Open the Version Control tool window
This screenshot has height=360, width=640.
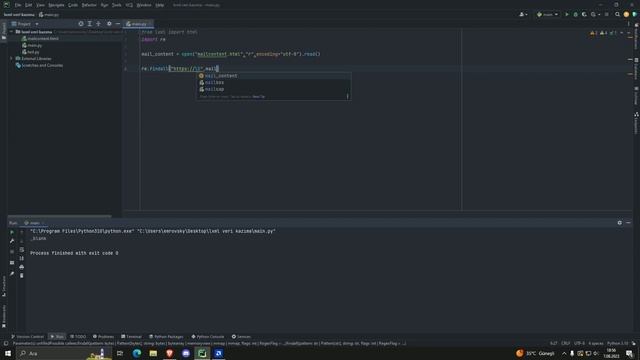point(27,337)
